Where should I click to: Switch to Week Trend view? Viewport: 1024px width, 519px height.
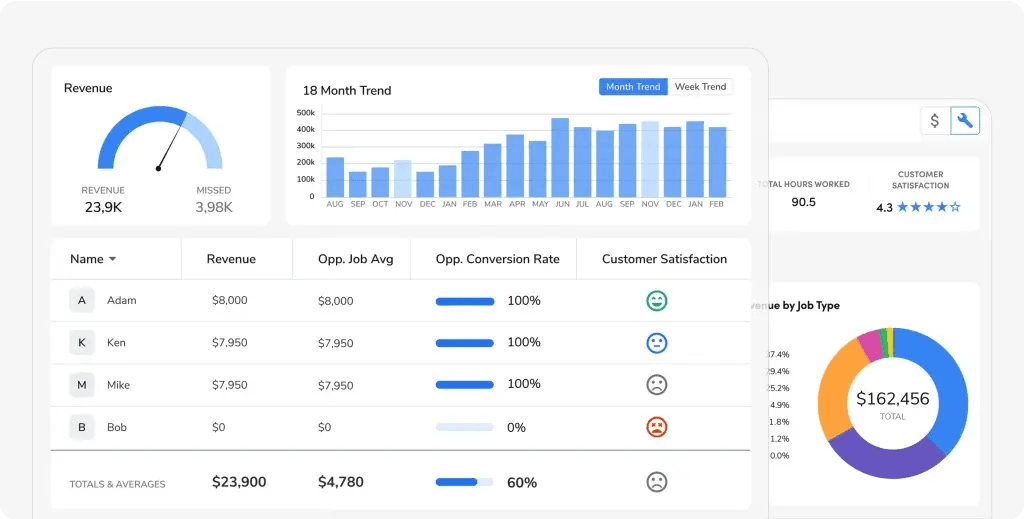(700, 87)
